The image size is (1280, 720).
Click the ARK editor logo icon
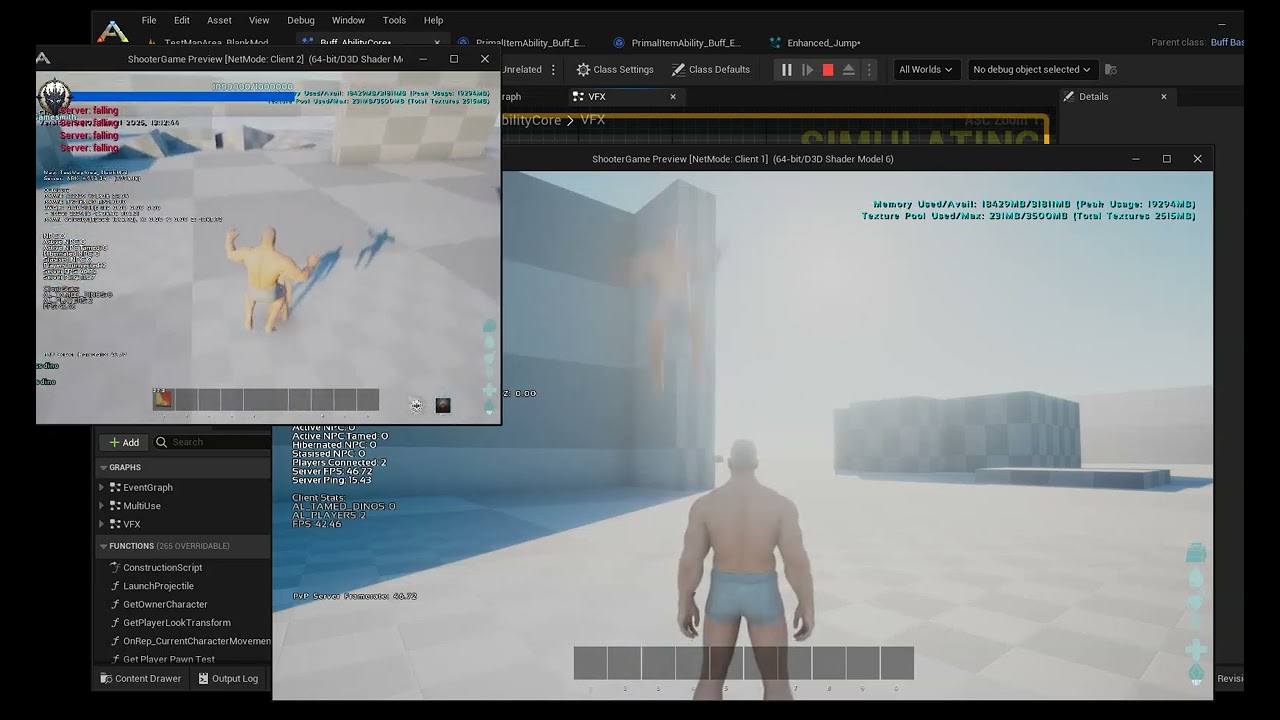click(x=113, y=32)
